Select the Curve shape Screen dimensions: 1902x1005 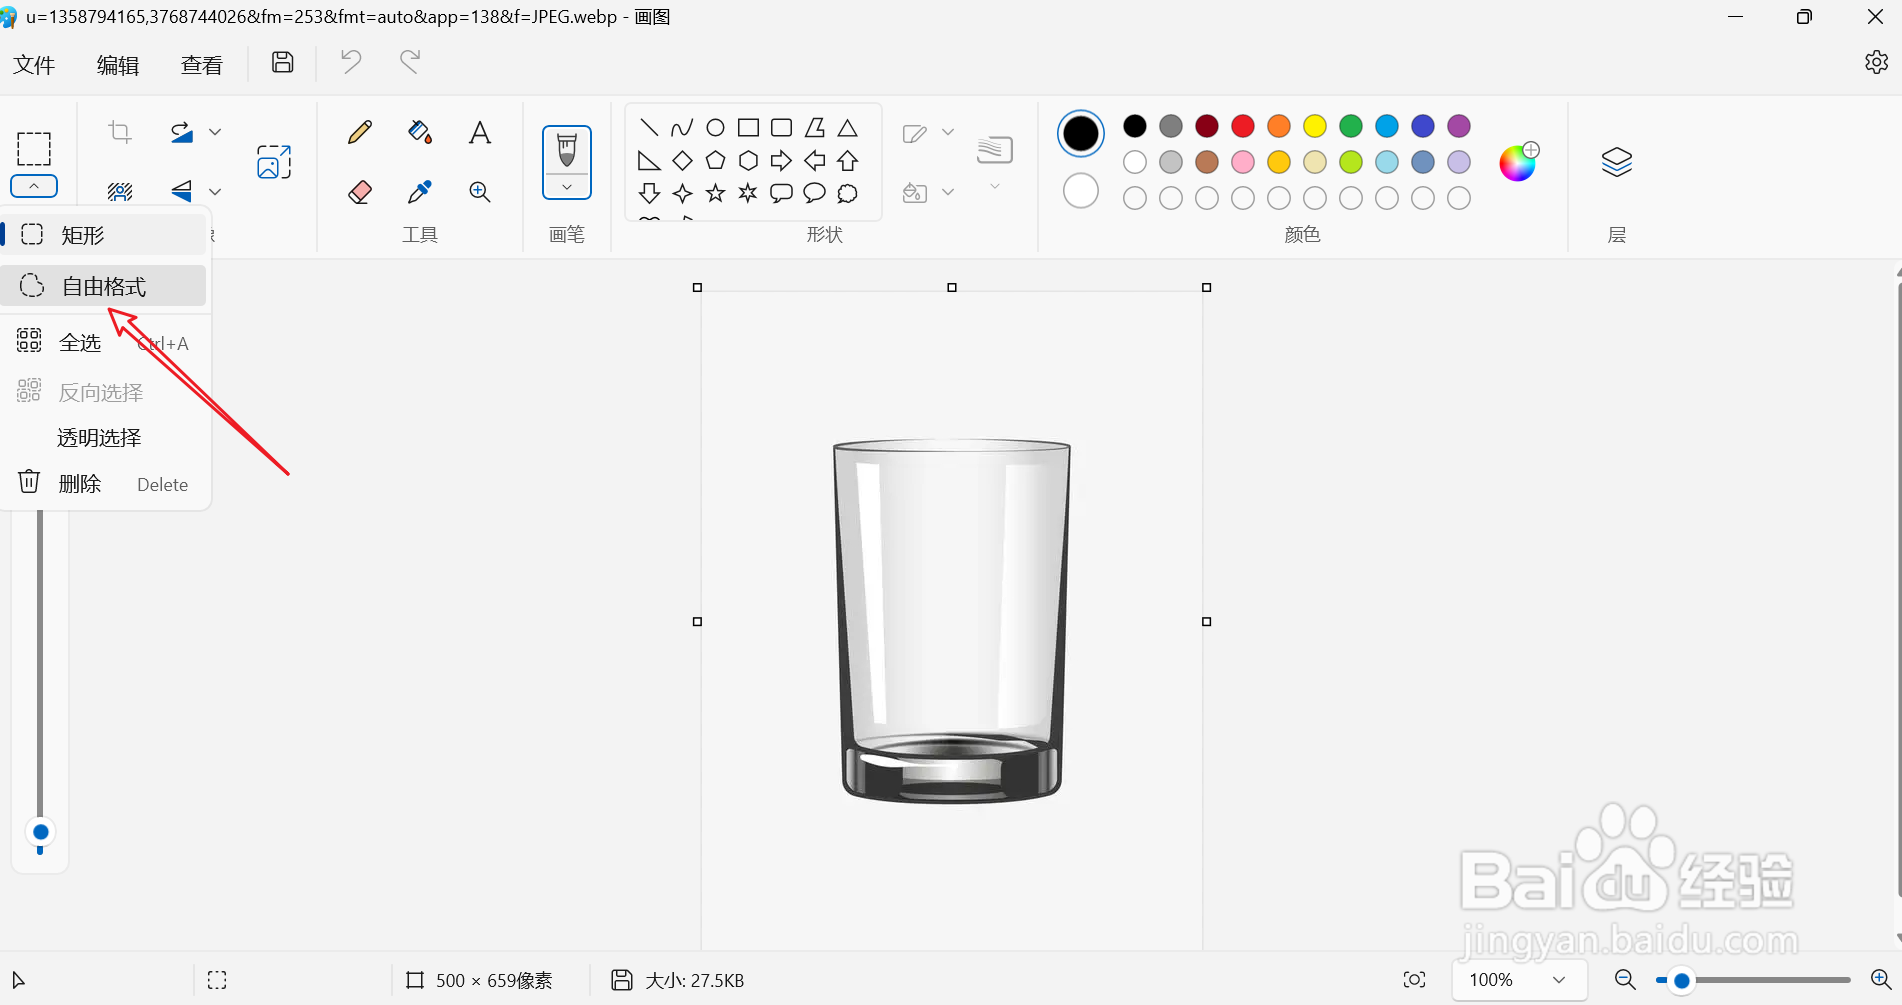[682, 127]
